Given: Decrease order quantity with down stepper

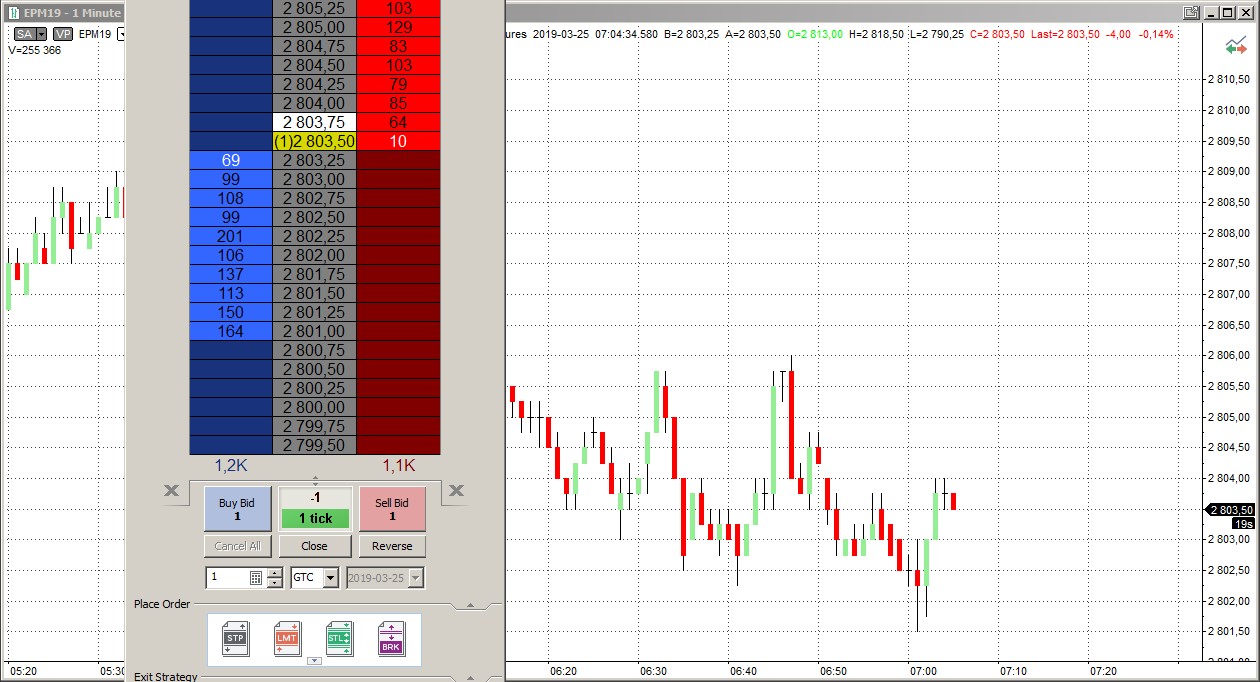Looking at the screenshot, I should click(275, 582).
